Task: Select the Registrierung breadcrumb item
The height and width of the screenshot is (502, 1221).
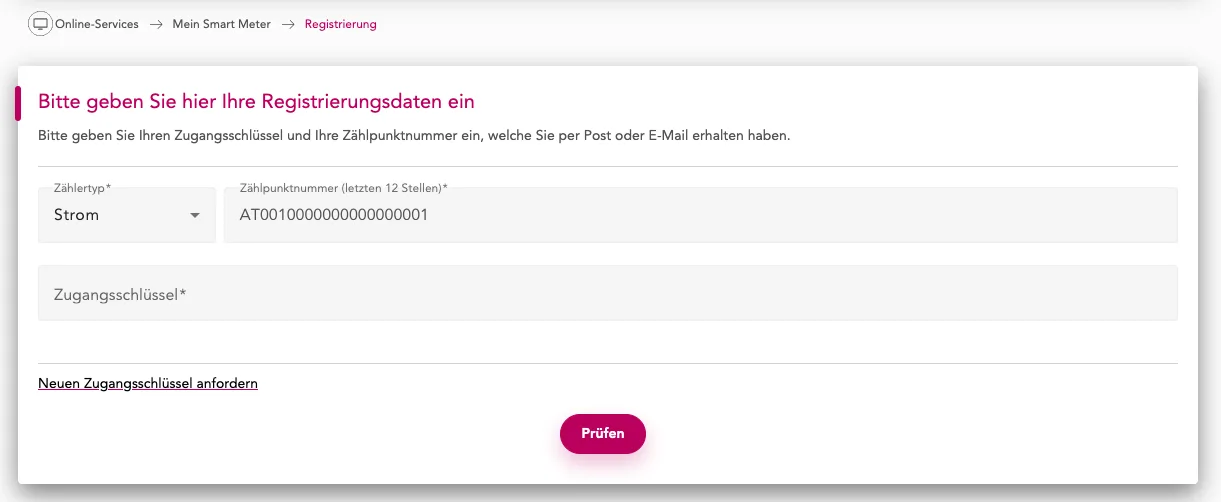Action: (341, 24)
